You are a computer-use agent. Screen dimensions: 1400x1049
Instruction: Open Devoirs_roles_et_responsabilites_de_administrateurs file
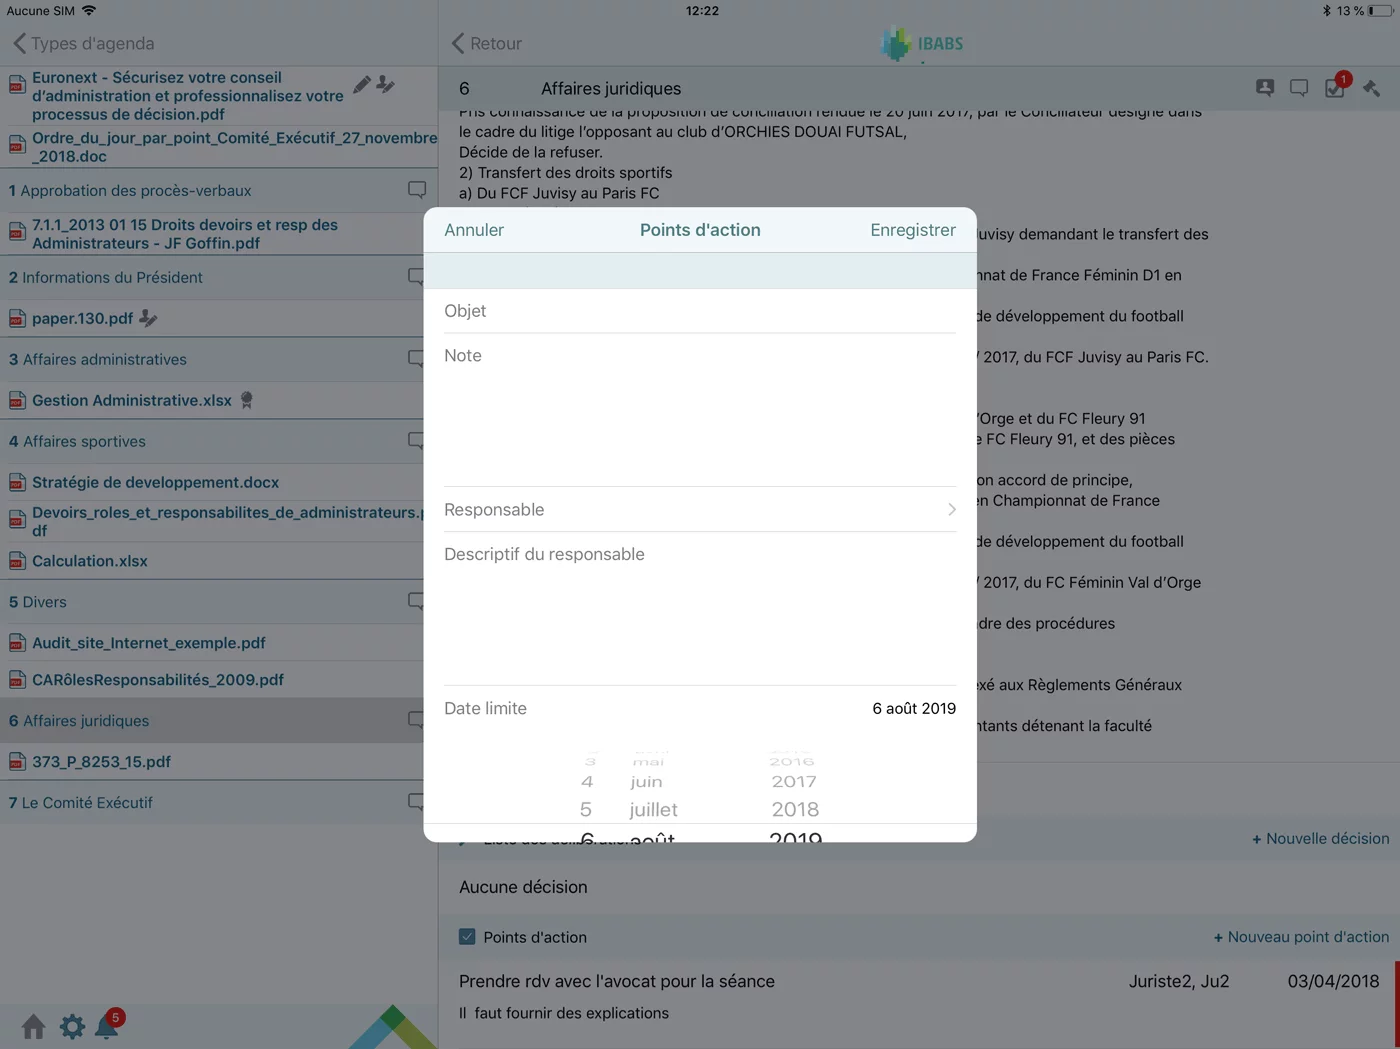point(226,521)
